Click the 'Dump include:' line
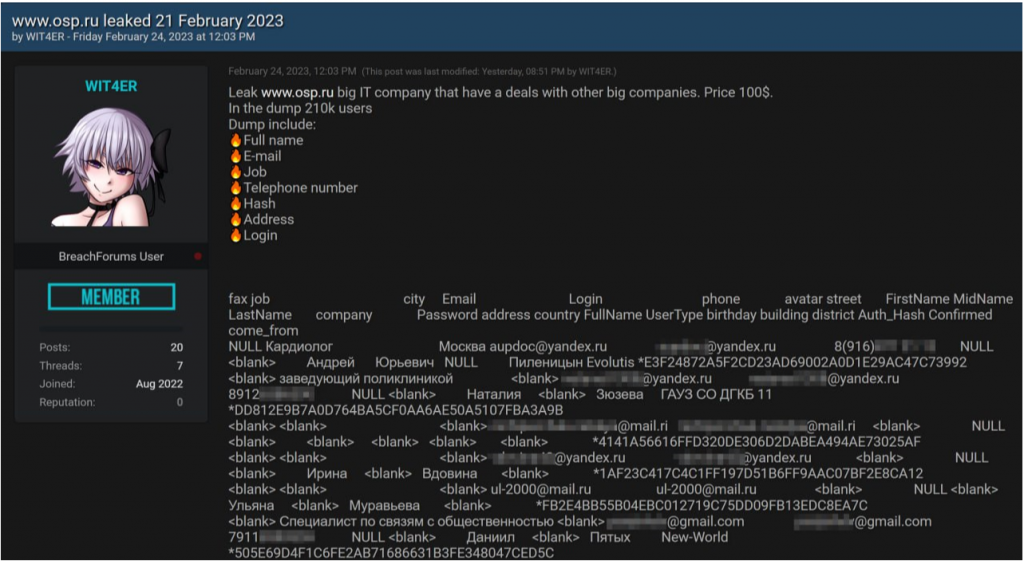 [x=272, y=124]
